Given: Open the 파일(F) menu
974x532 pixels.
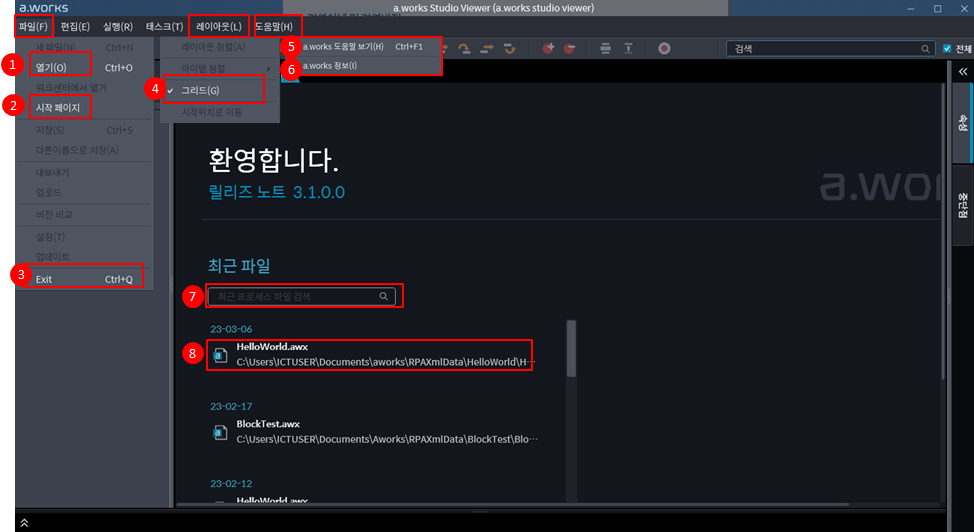Looking at the screenshot, I should tap(33, 26).
